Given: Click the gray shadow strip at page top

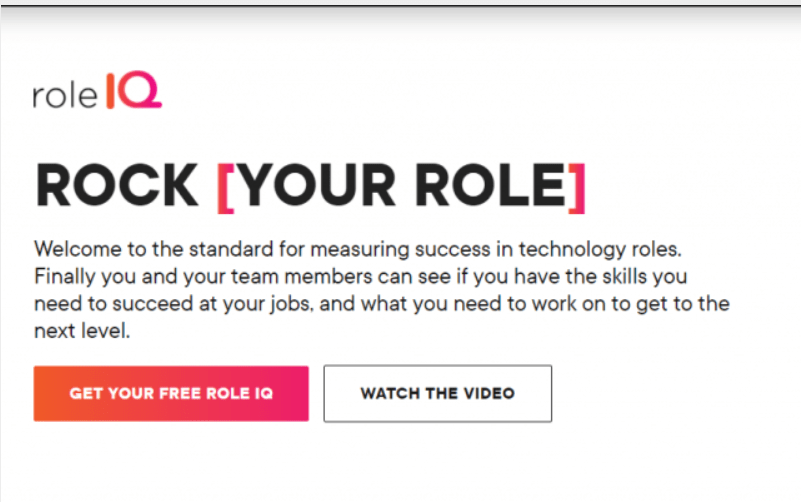Looking at the screenshot, I should point(400,14).
